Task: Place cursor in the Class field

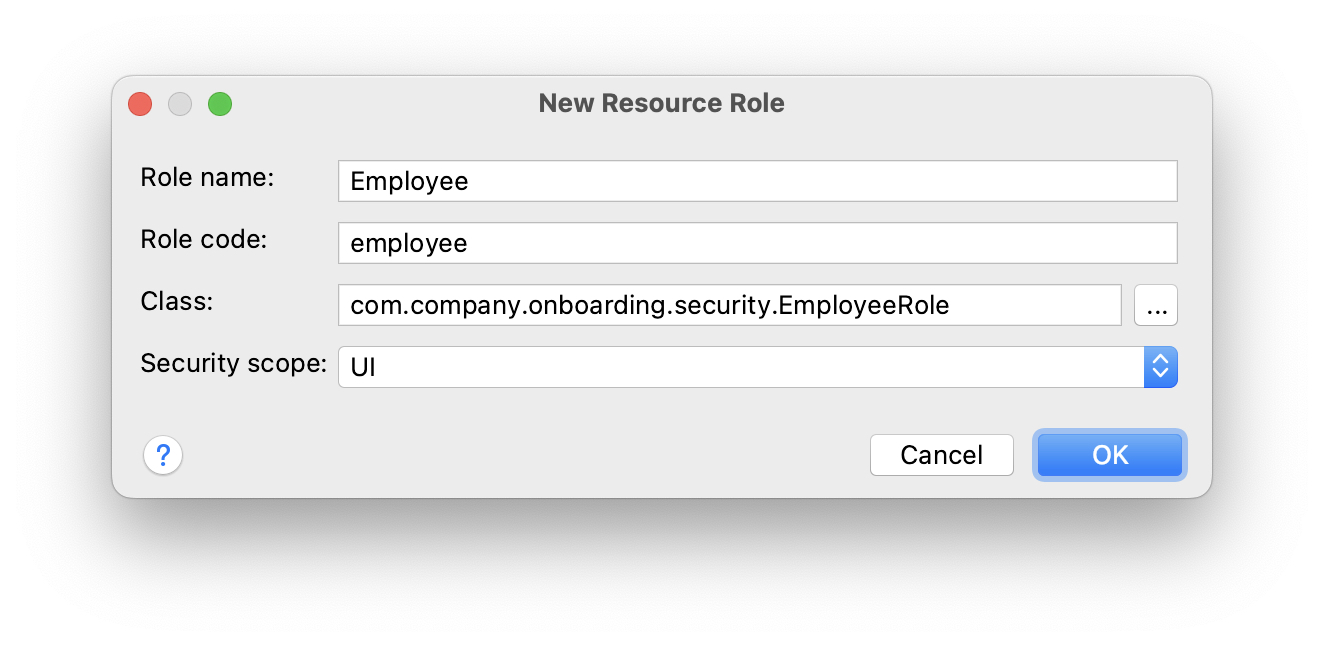Action: pyautogui.click(x=729, y=306)
